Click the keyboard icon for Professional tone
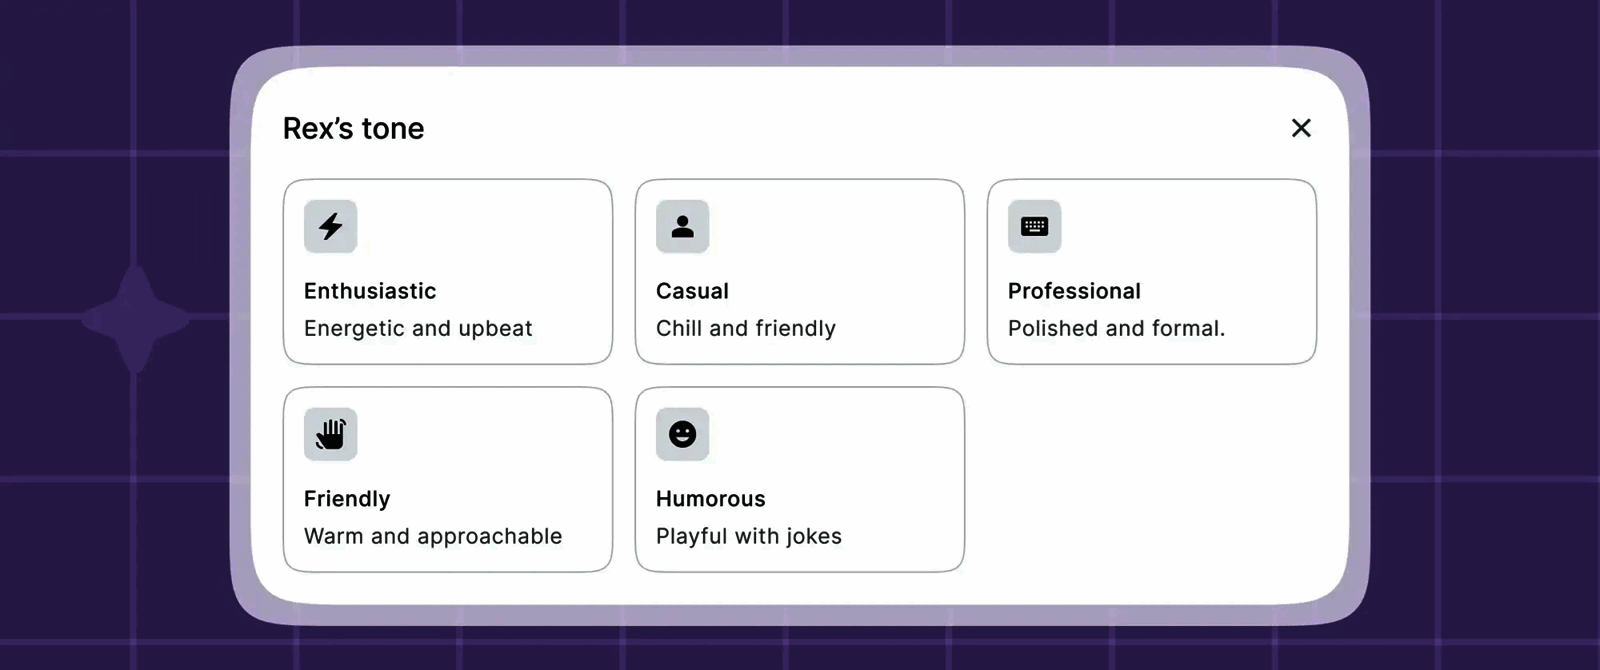The image size is (1600, 670). pos(1035,227)
